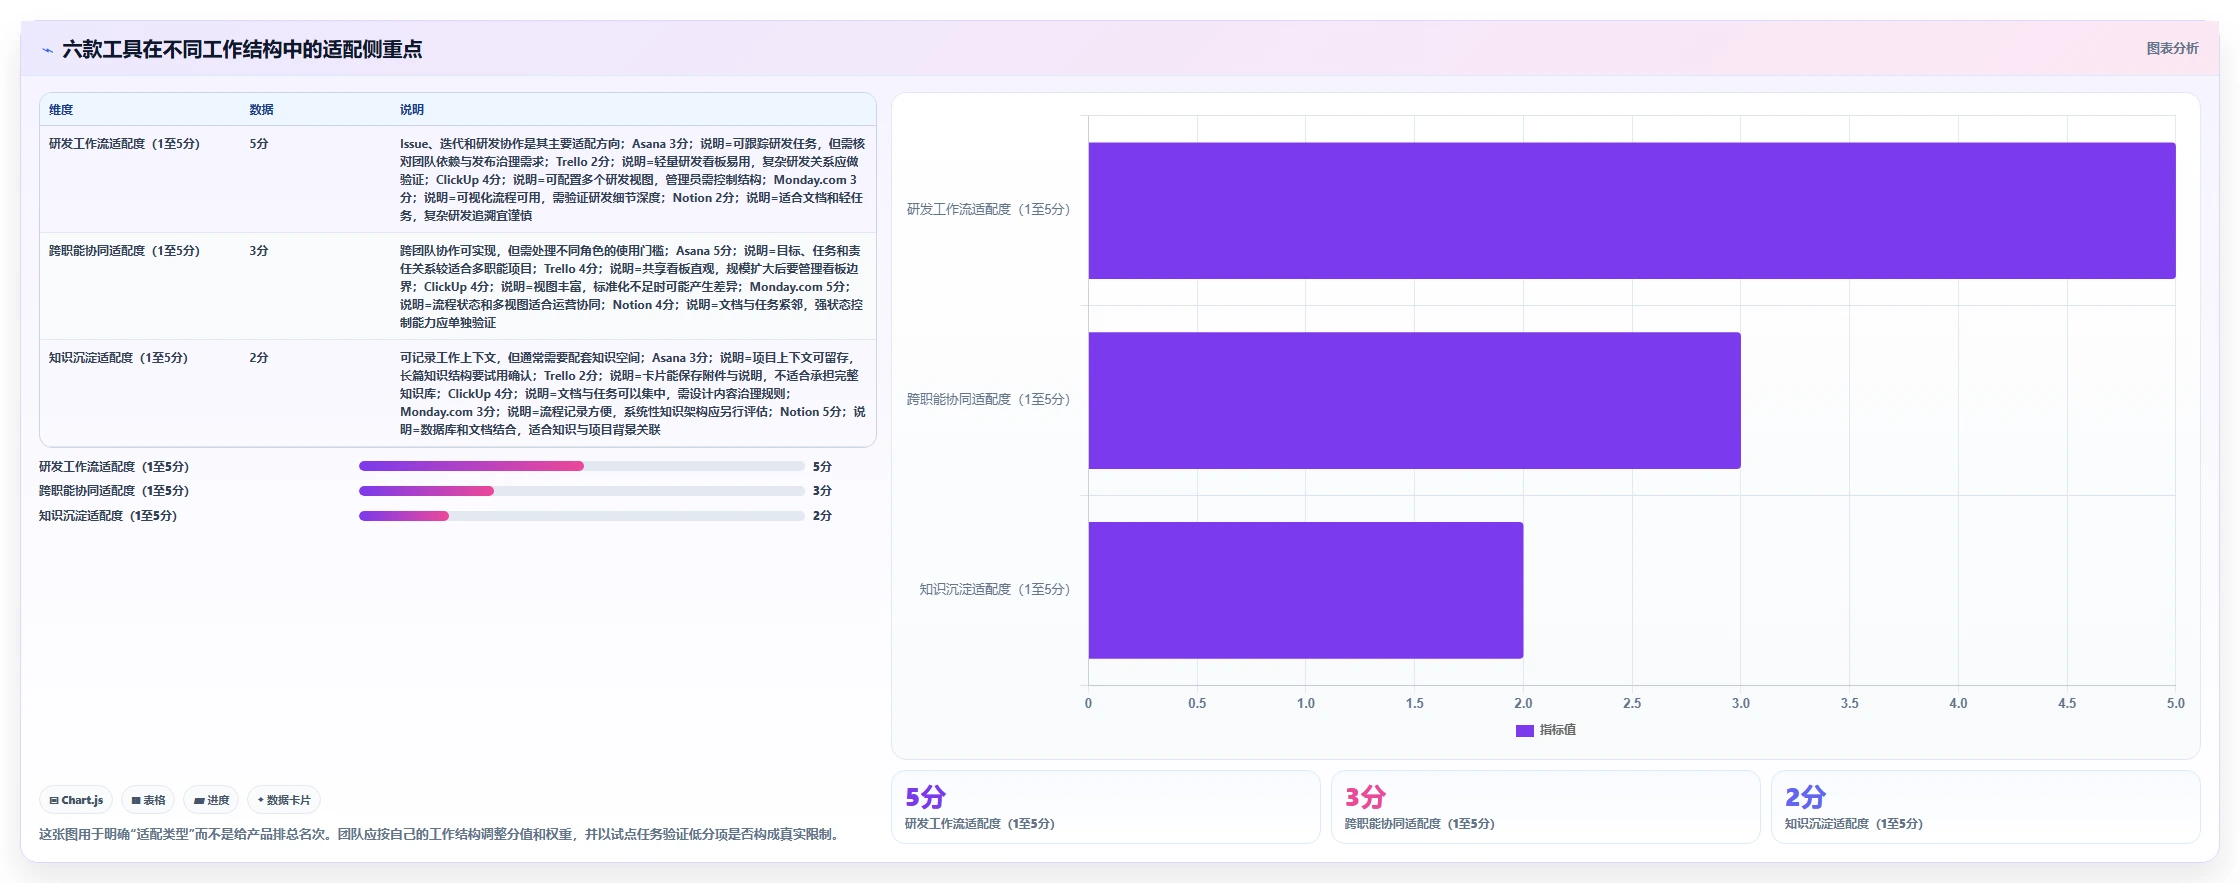Viewport: 2240px width, 883px height.
Task: Click the 5.0 tick on the x-axis
Action: point(2176,704)
